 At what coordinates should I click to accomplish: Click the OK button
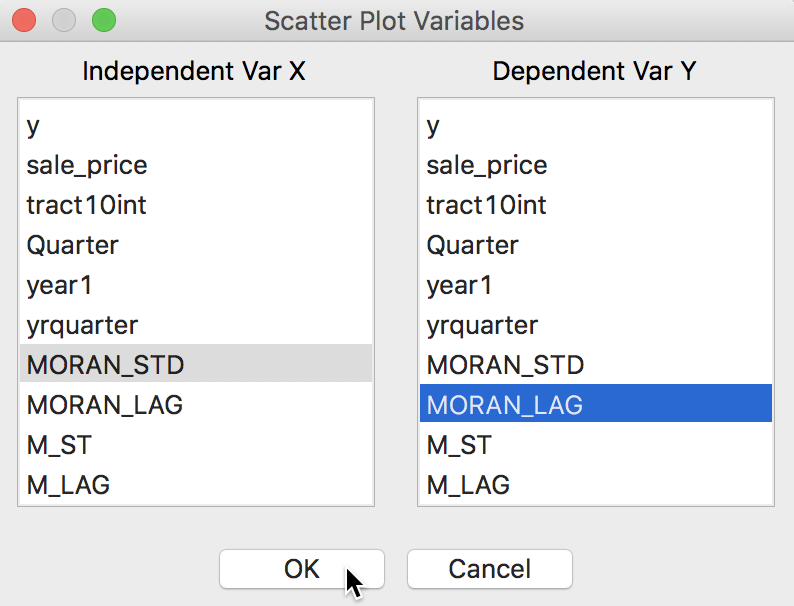click(302, 569)
